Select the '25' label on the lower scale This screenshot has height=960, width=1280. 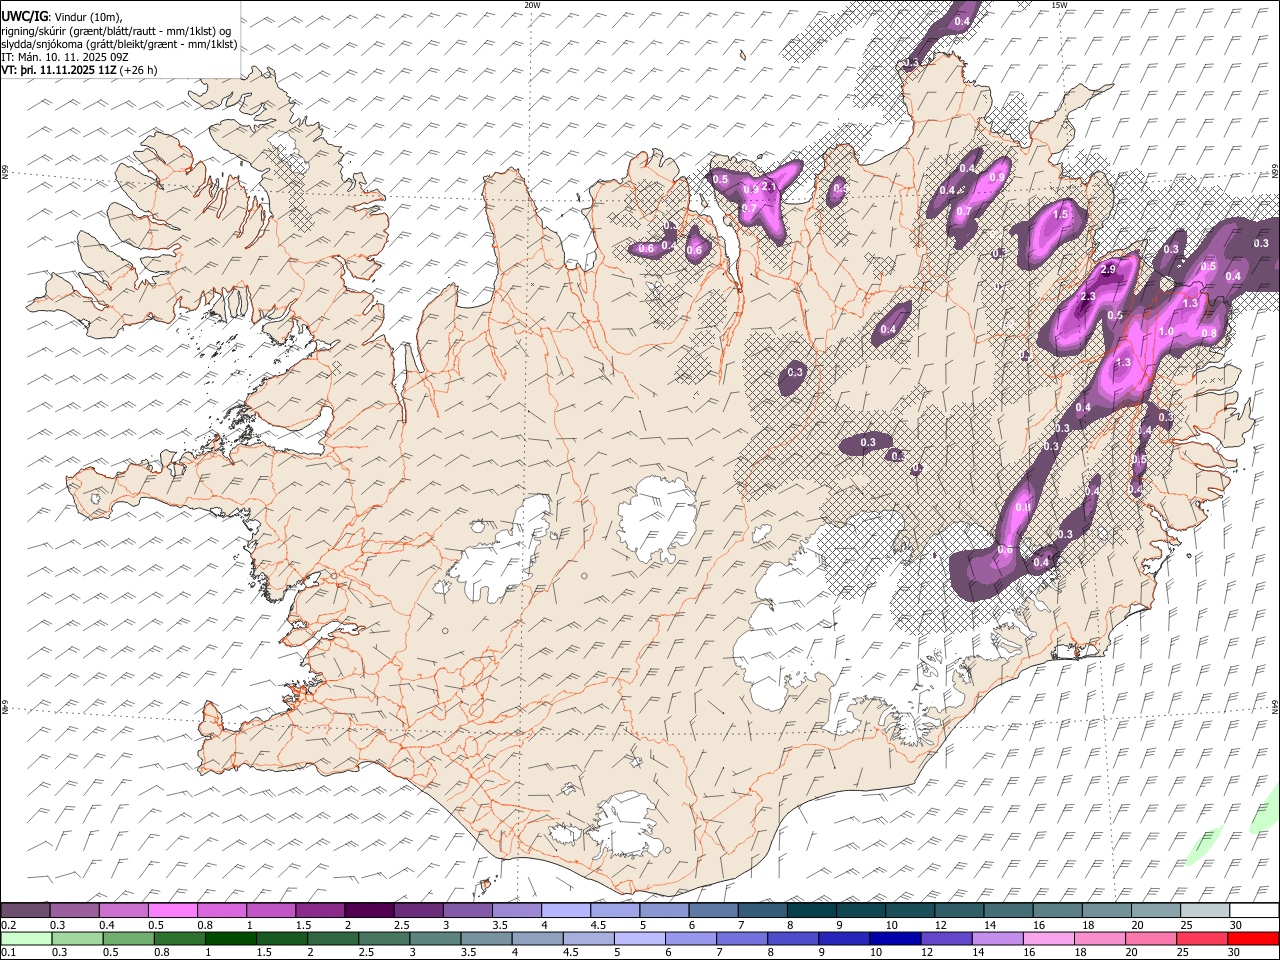pyautogui.click(x=1183, y=952)
